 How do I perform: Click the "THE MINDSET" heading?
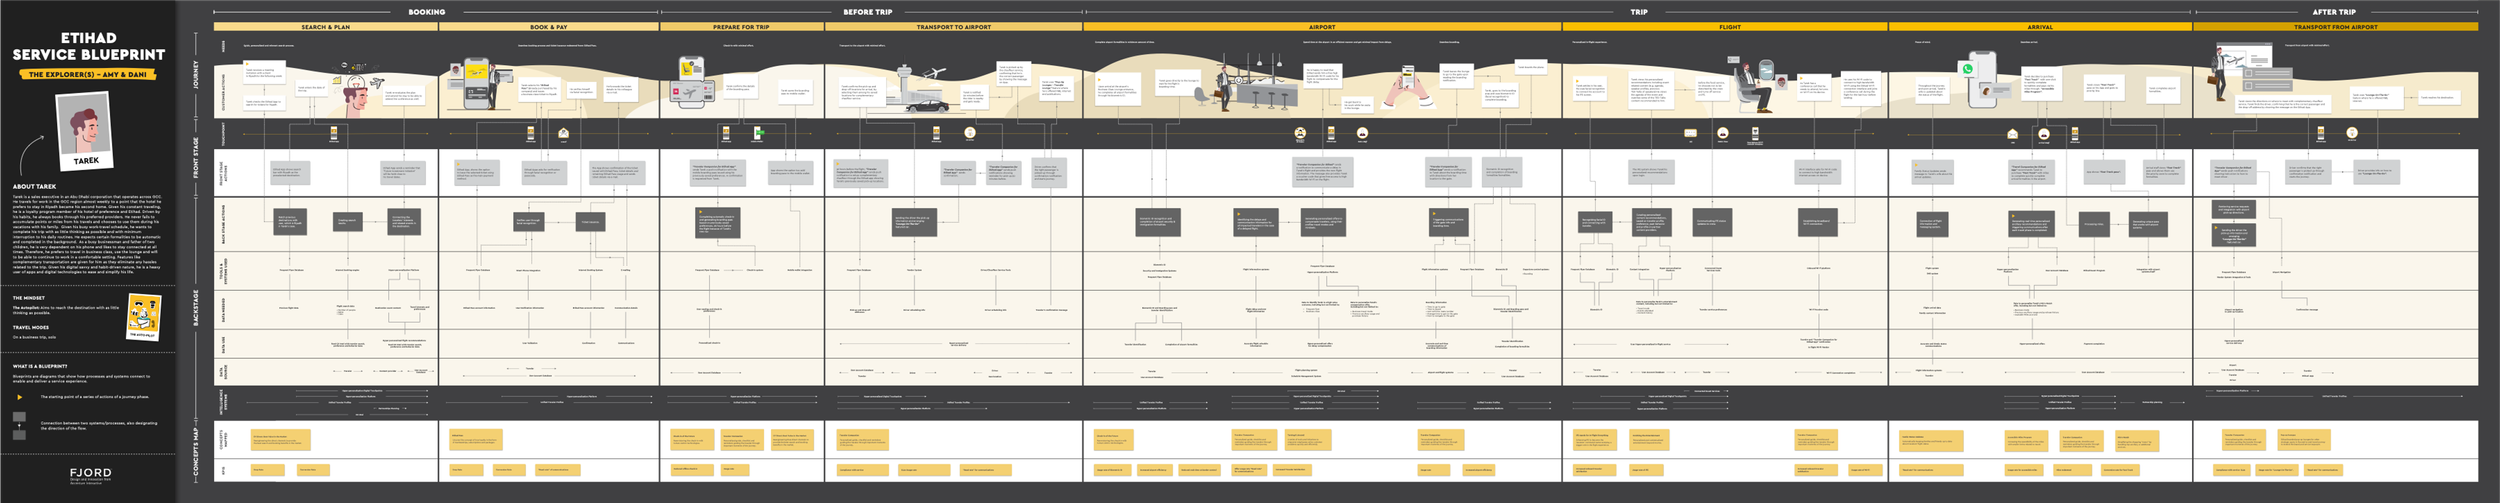(x=29, y=298)
